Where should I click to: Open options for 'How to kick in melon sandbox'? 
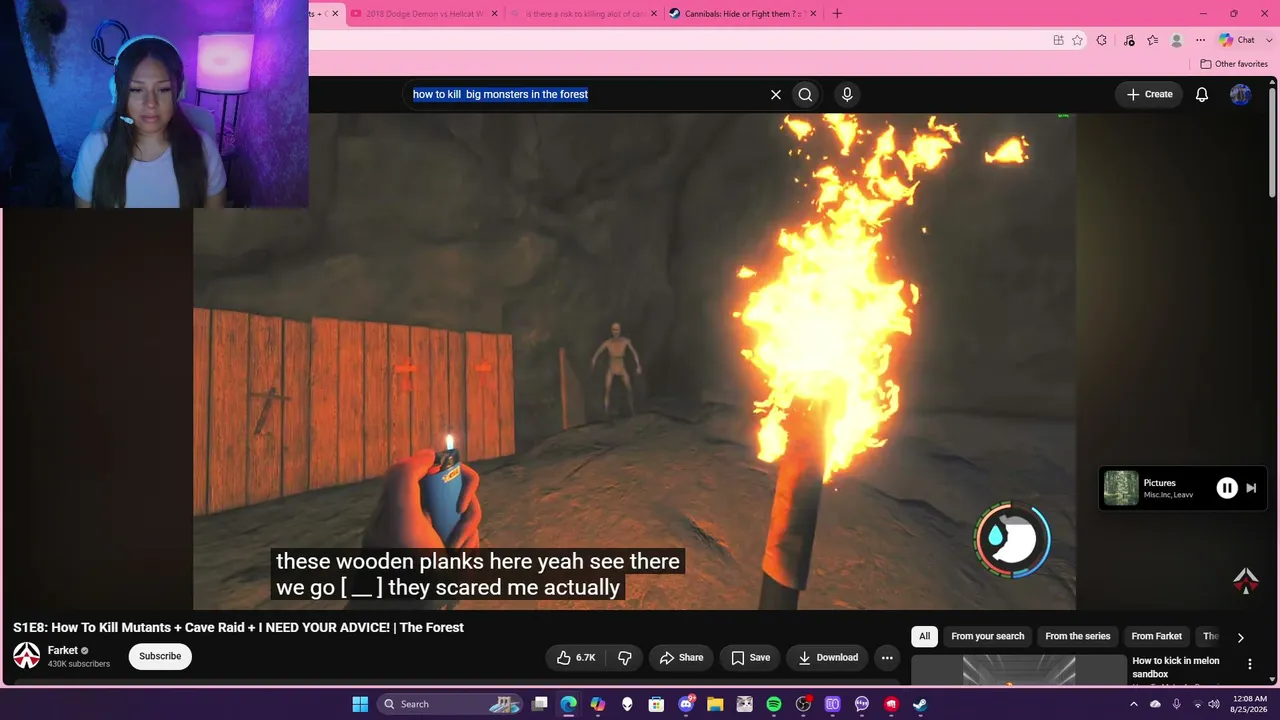[1249, 664]
